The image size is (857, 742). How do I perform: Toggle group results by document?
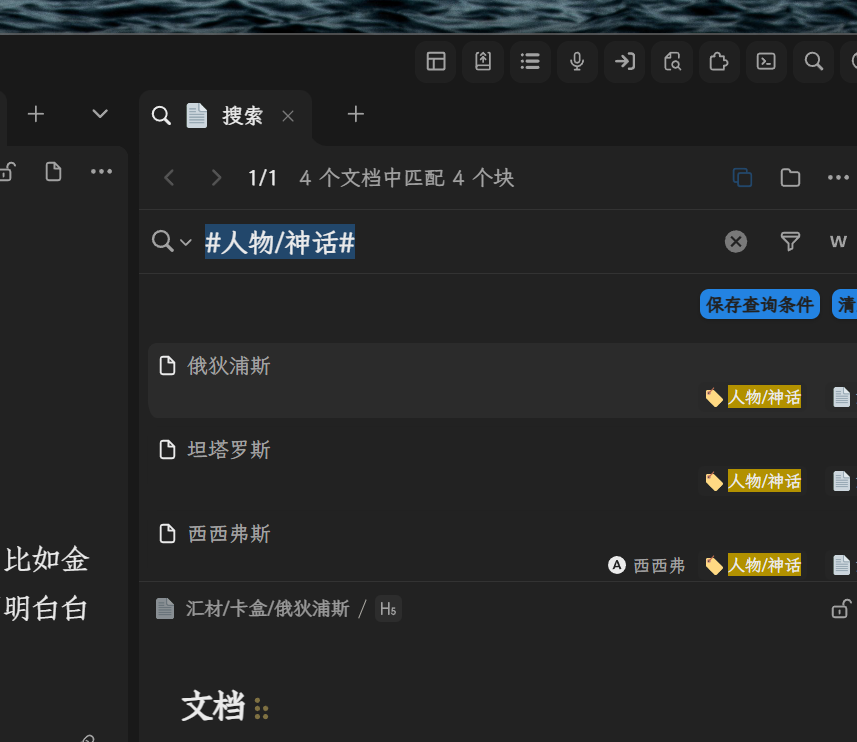[x=742, y=177]
